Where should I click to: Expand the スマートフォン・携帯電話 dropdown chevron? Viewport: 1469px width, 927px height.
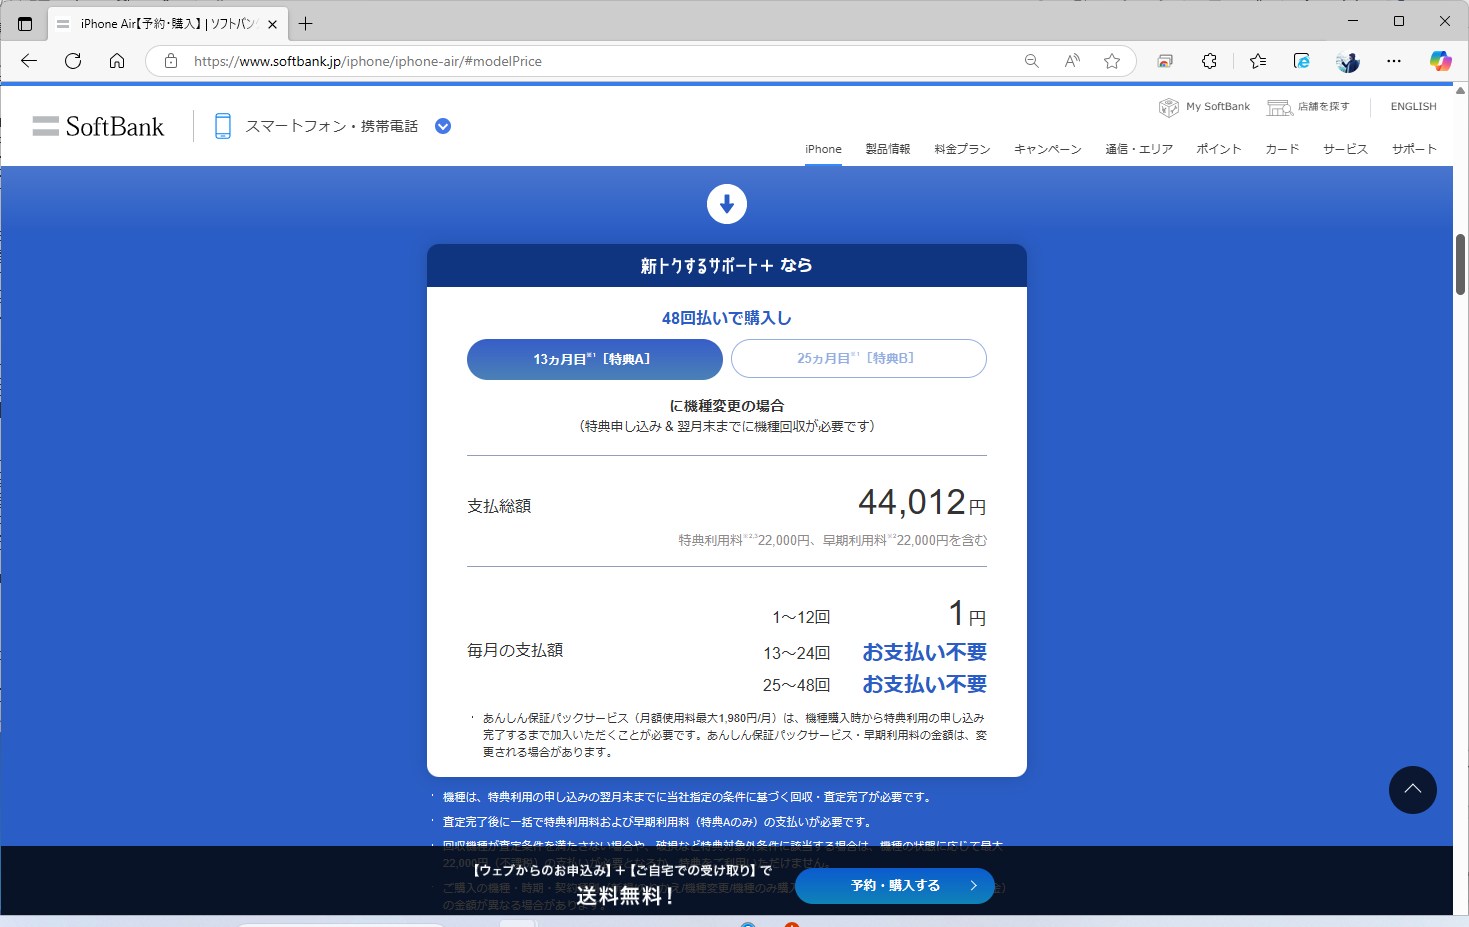442,126
